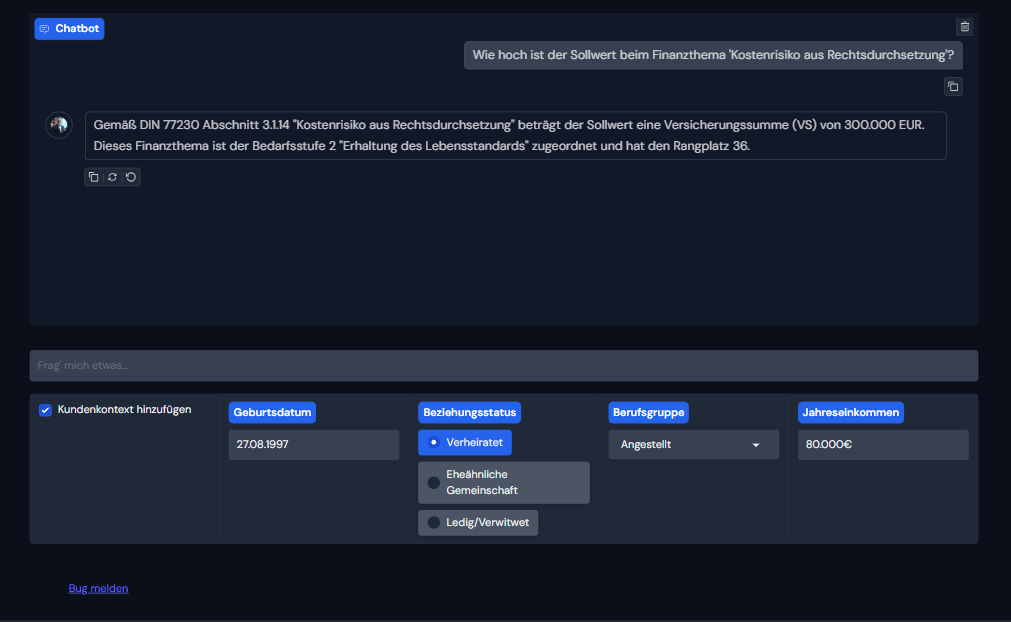Uncheck Kundenkontext hinzufügen checkbox
The image size is (1011, 622).
(45, 410)
